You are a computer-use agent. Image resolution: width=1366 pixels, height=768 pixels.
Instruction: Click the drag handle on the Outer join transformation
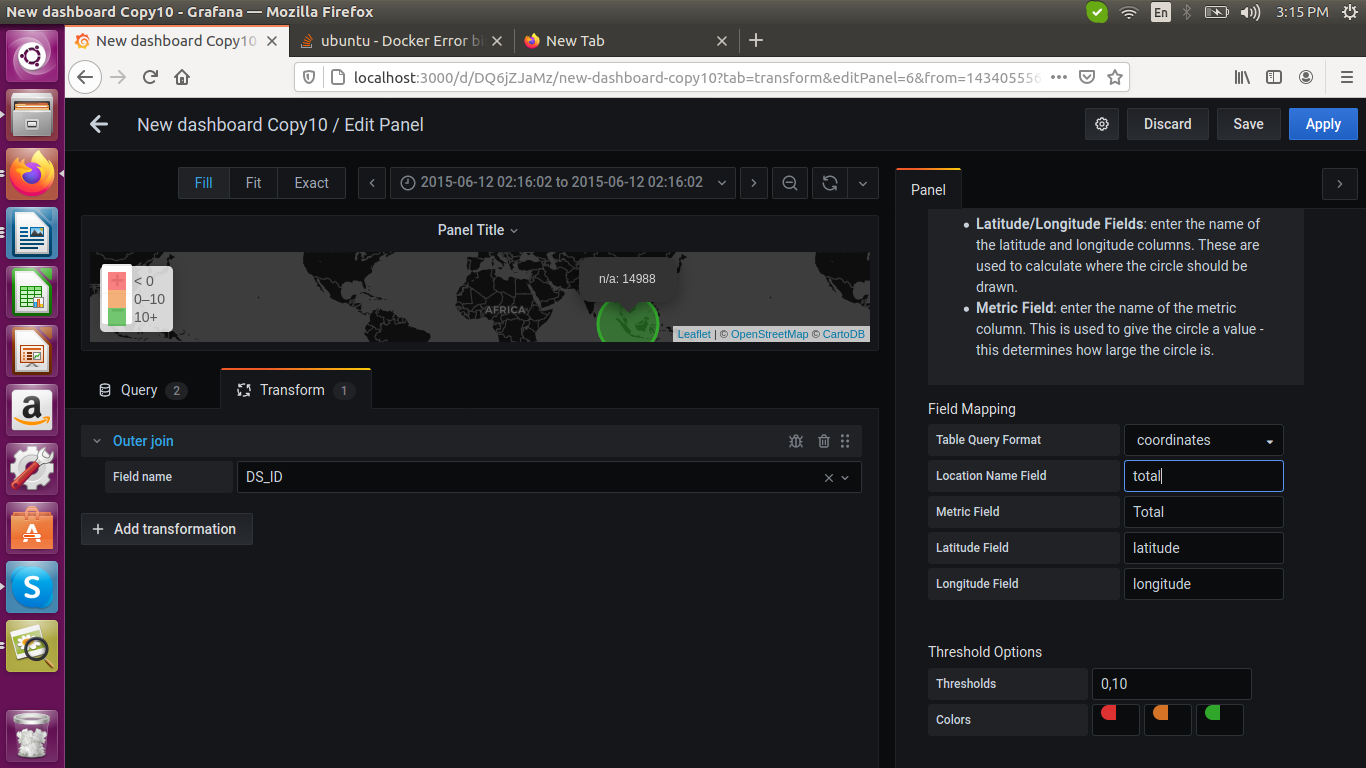pos(845,440)
